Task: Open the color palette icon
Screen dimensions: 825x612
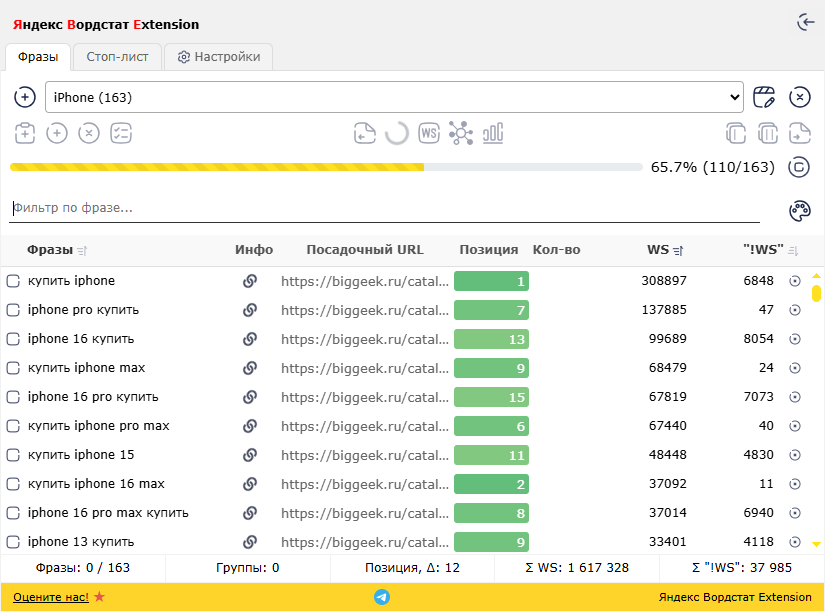Action: click(800, 211)
